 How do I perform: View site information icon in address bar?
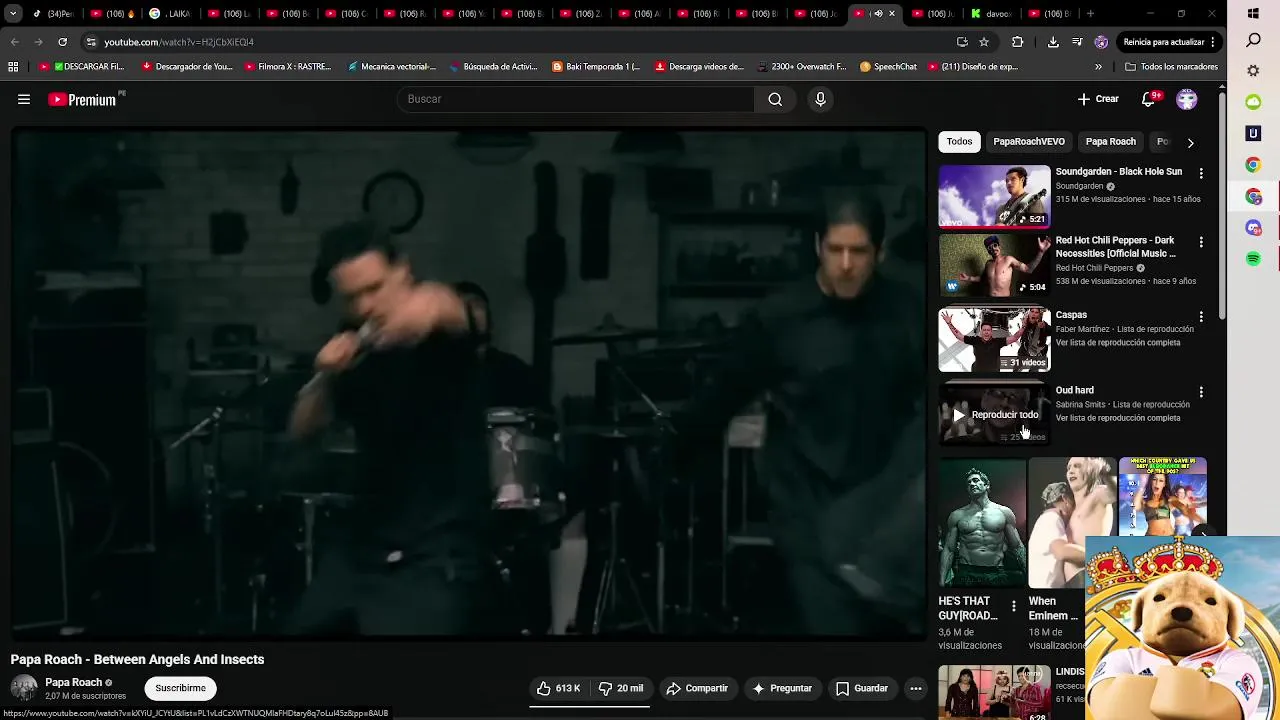(91, 42)
